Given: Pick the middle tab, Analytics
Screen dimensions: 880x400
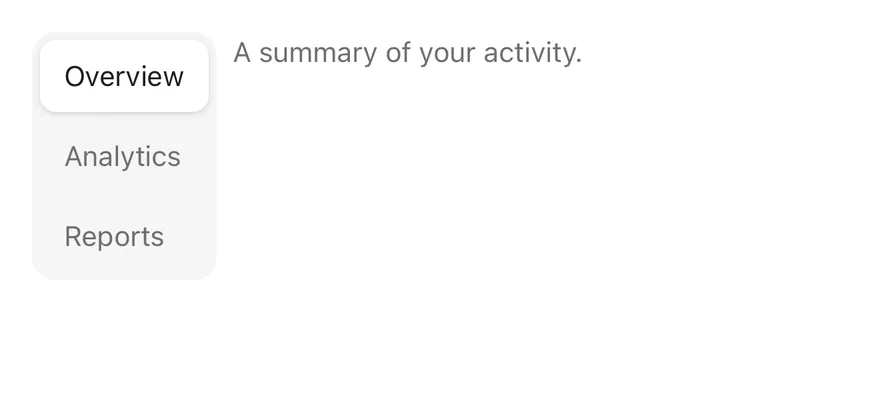Looking at the screenshot, I should pos(123,156).
